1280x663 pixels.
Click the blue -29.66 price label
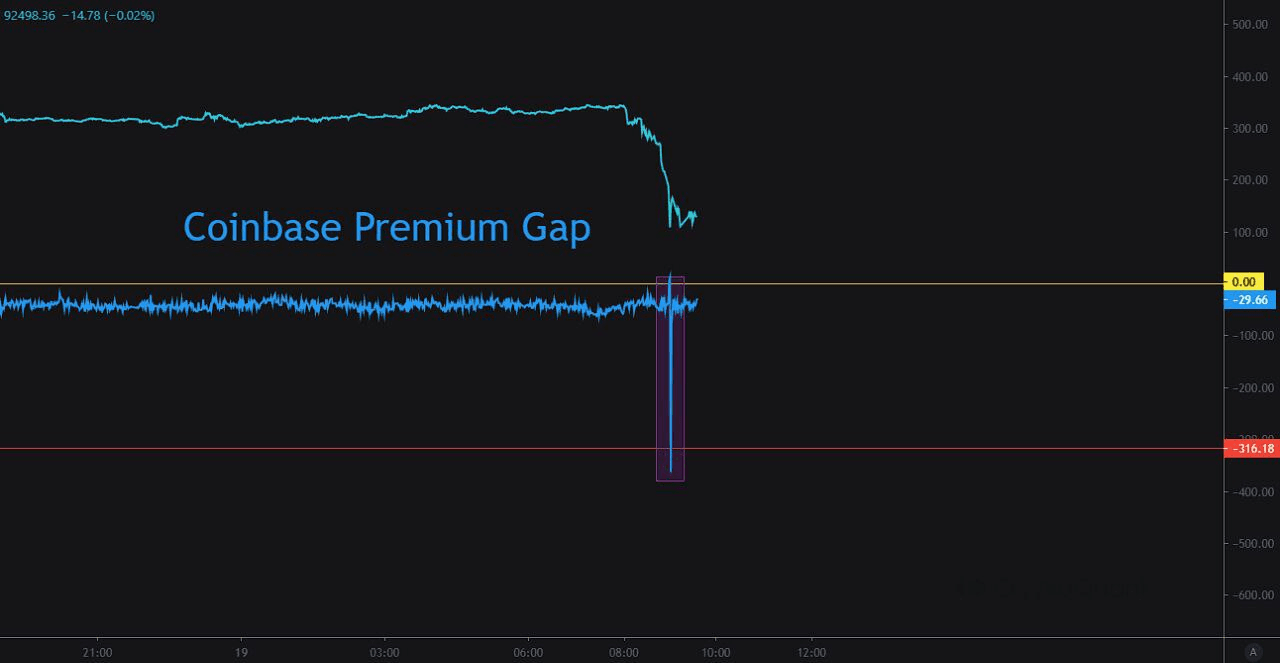[1250, 300]
